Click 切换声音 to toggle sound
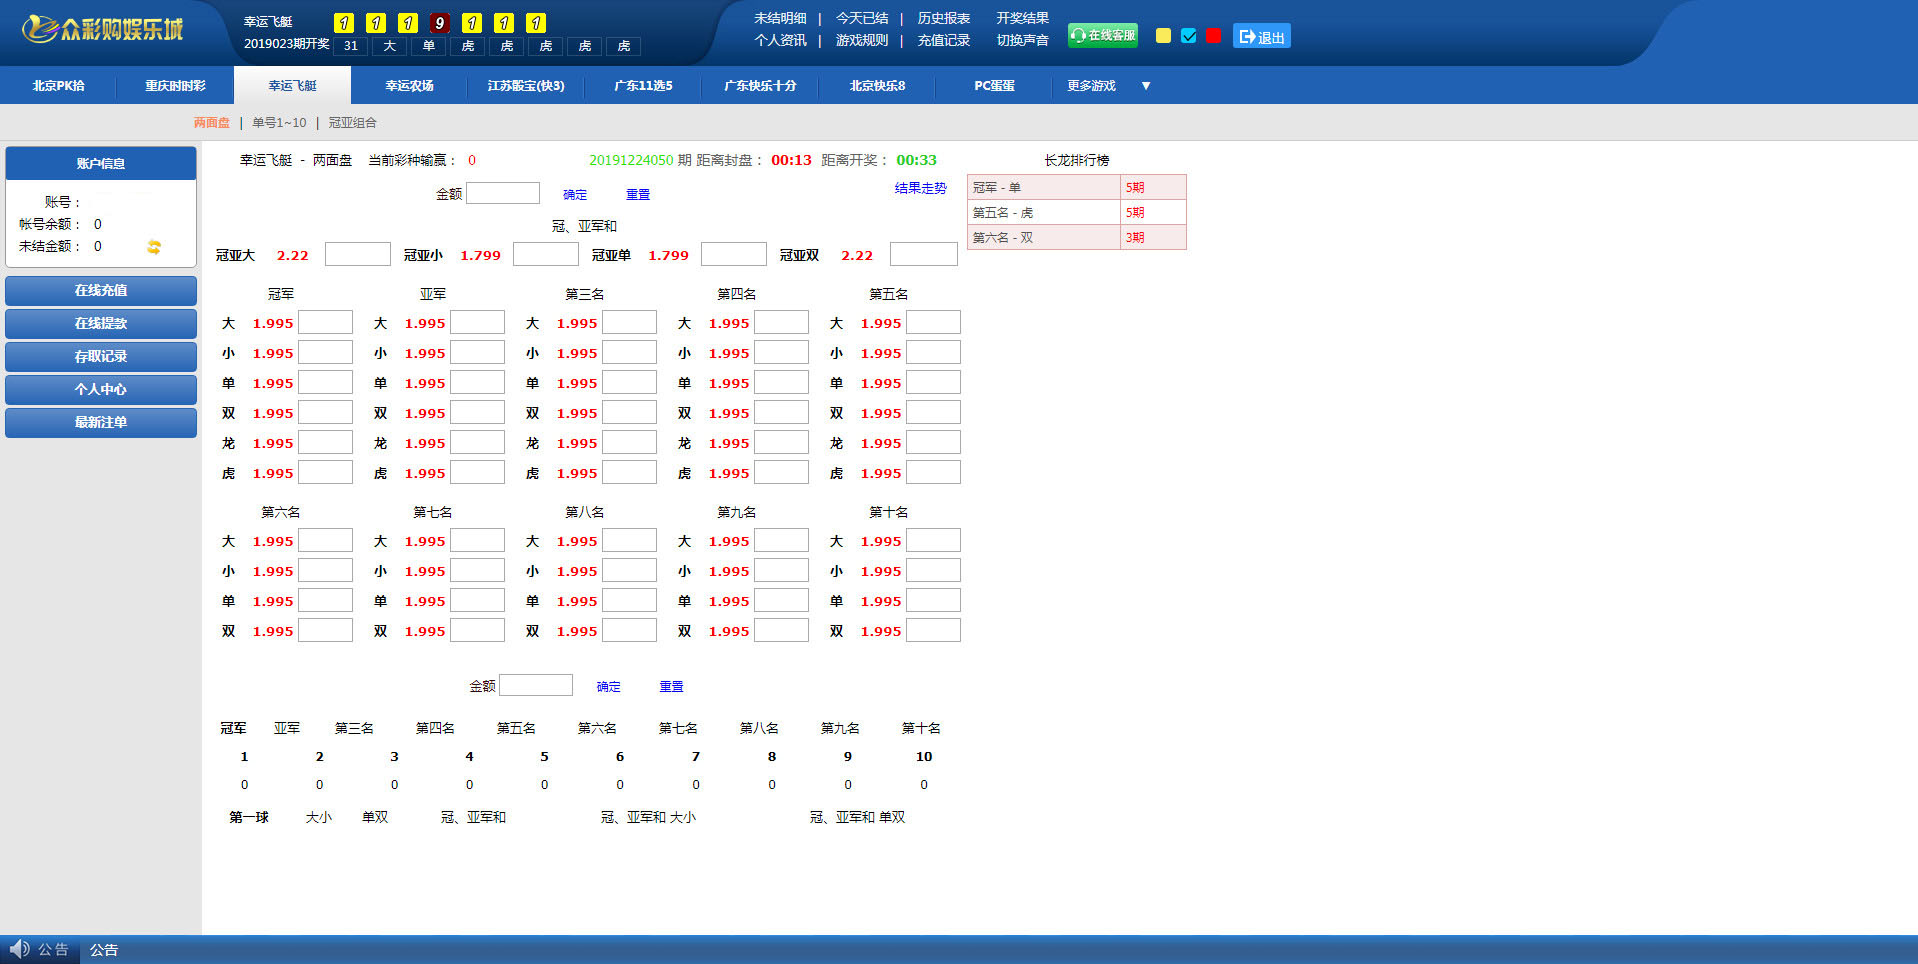Screen dimensions: 1918x964 point(1022,40)
